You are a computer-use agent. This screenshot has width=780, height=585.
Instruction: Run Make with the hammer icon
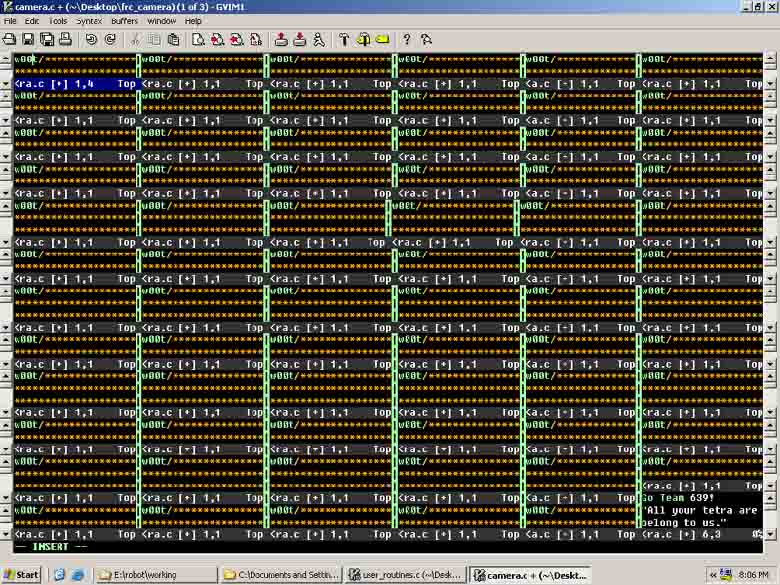coord(344,39)
